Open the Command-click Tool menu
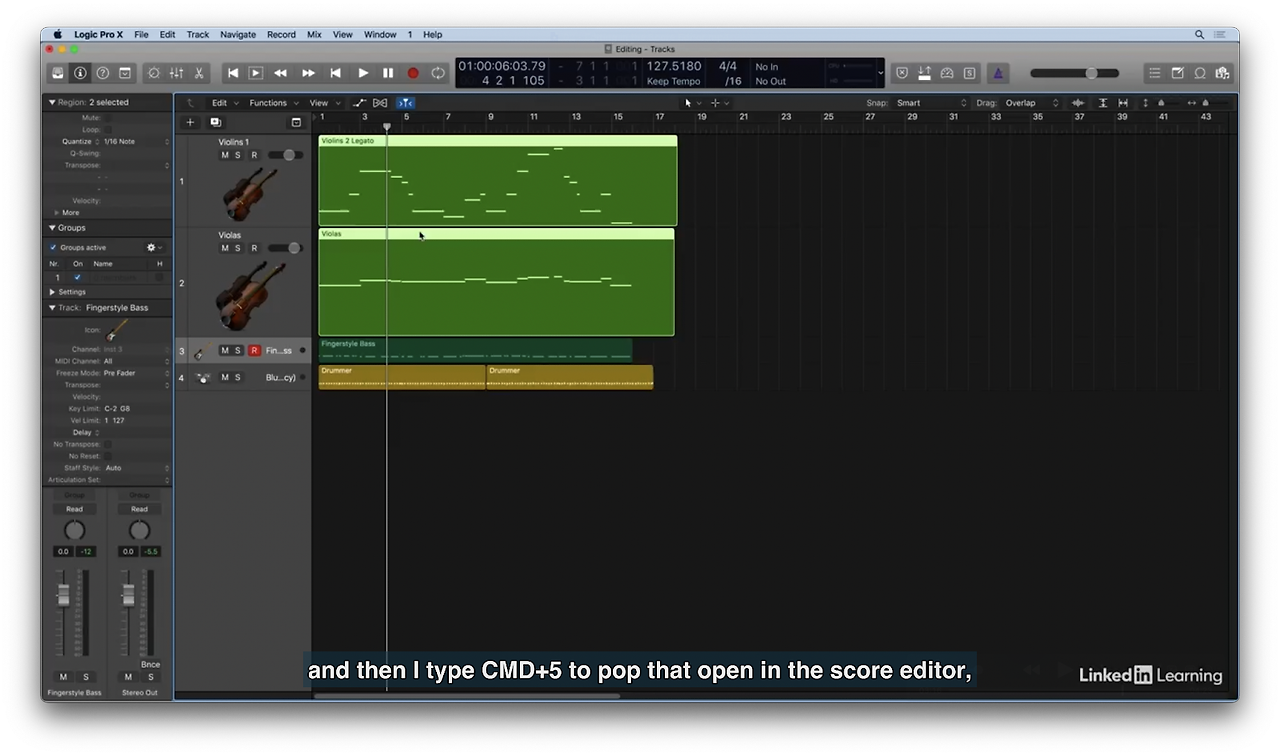Viewport: 1280px width, 756px height. point(719,103)
